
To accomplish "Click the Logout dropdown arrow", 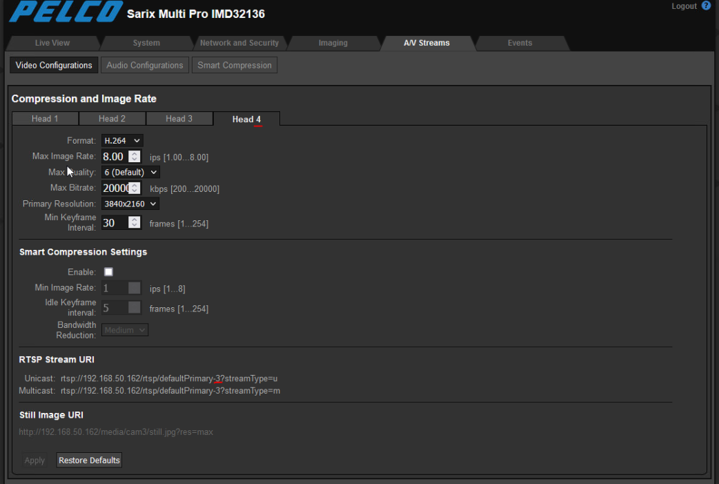I will point(704,7).
